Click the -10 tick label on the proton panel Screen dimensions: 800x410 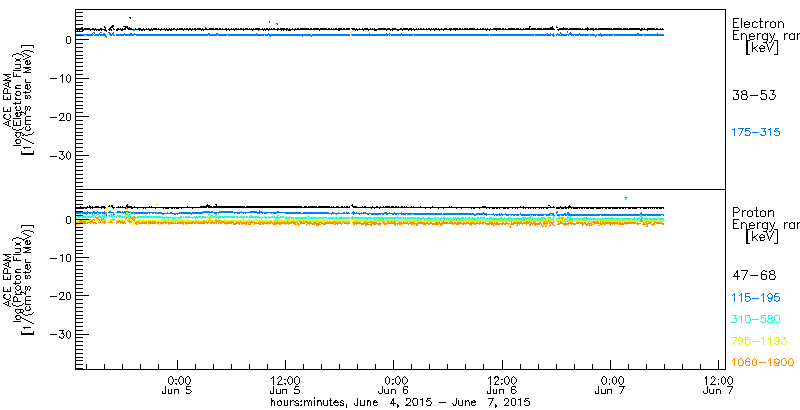pos(60,258)
